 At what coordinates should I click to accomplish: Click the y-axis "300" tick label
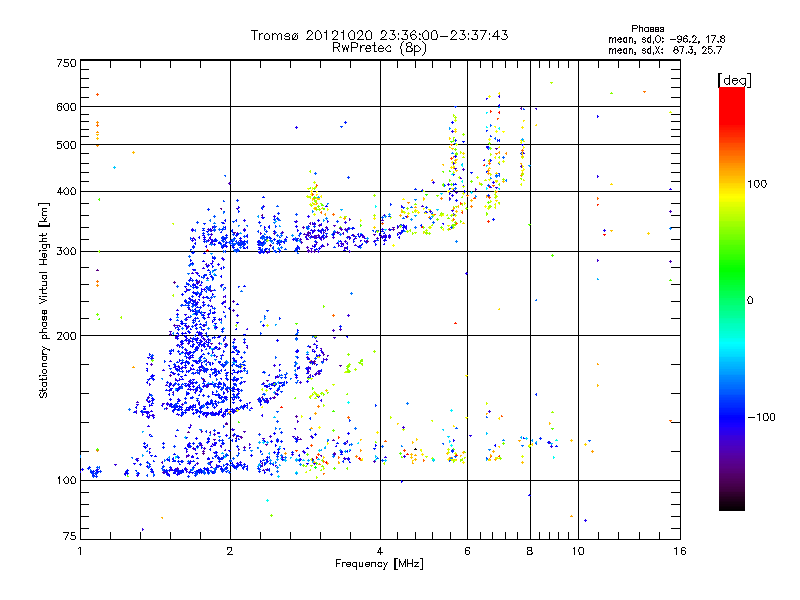point(66,252)
